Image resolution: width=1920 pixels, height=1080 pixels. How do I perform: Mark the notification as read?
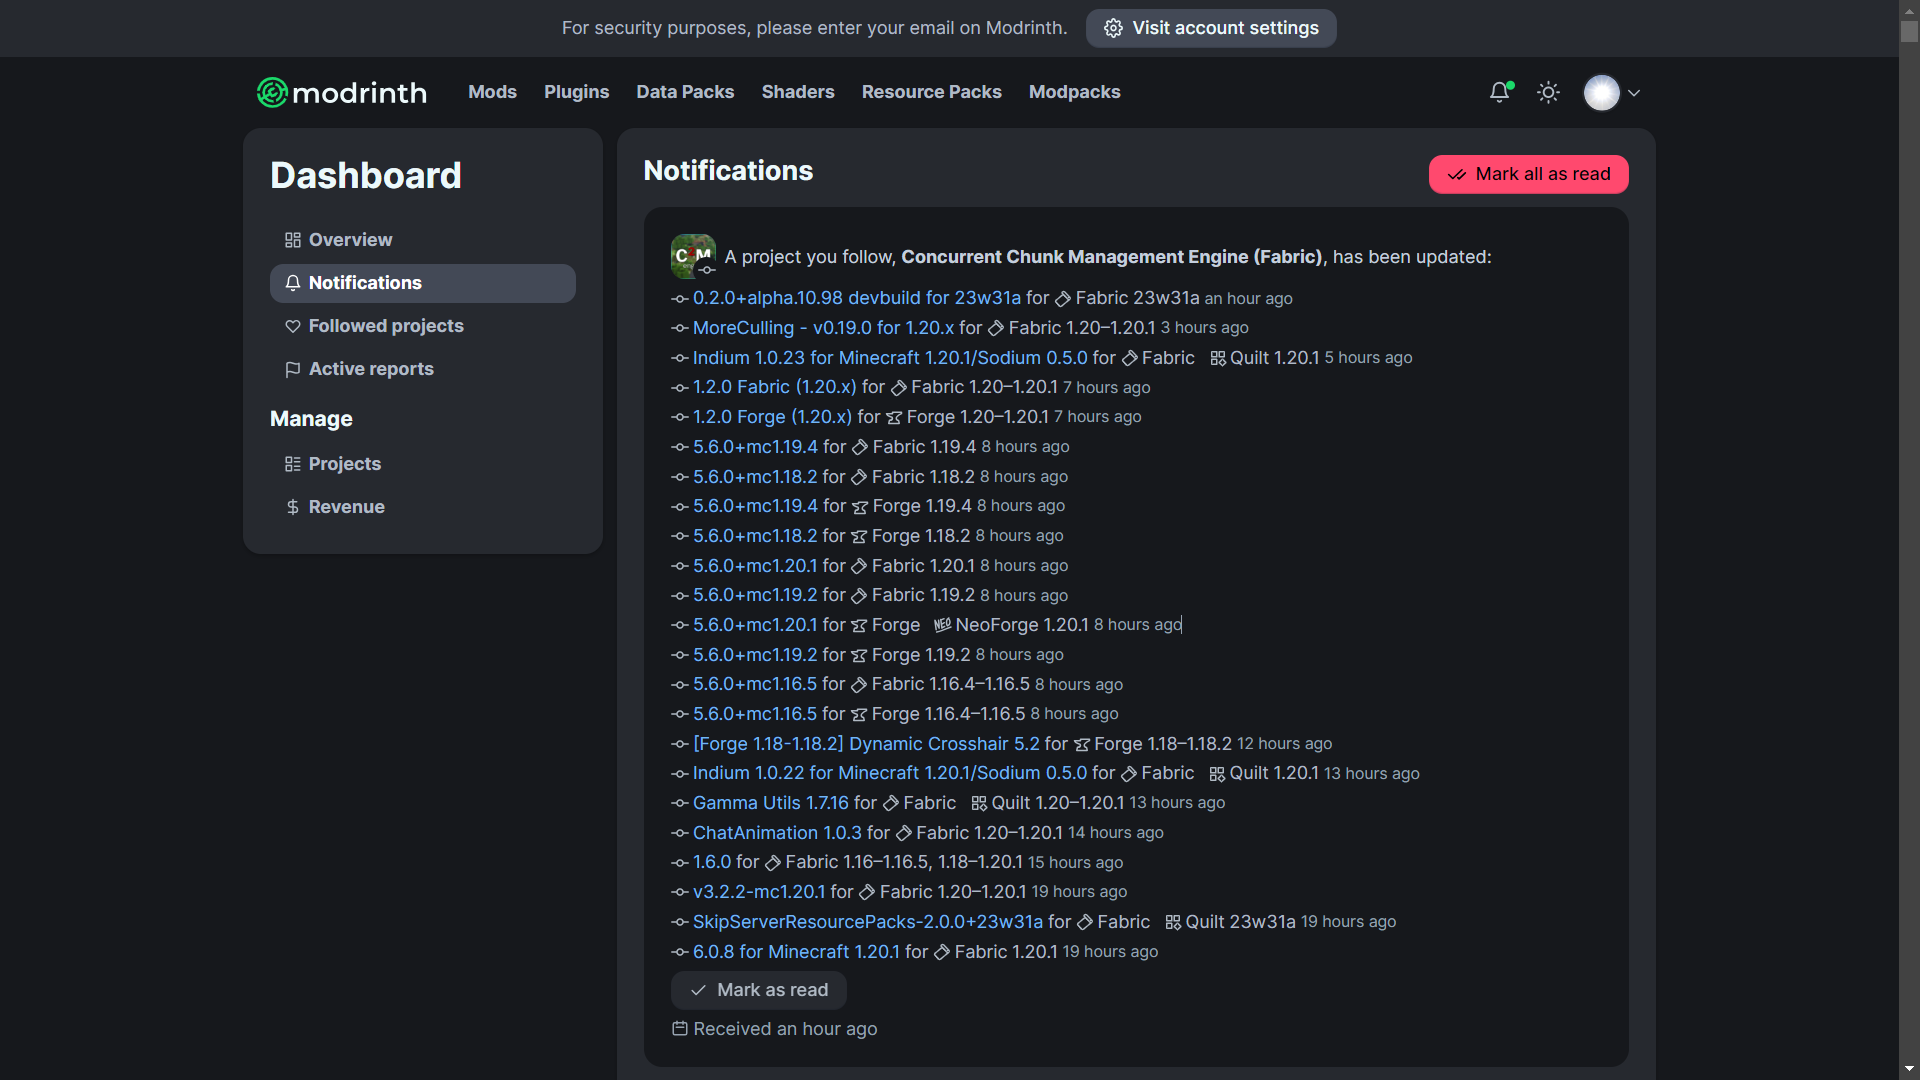tap(757, 990)
